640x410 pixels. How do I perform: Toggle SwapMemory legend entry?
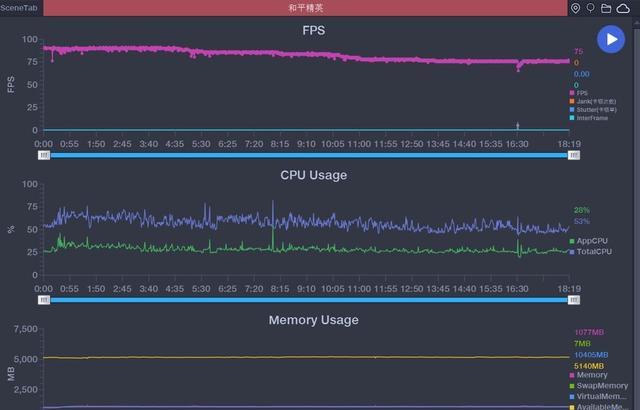click(600, 386)
